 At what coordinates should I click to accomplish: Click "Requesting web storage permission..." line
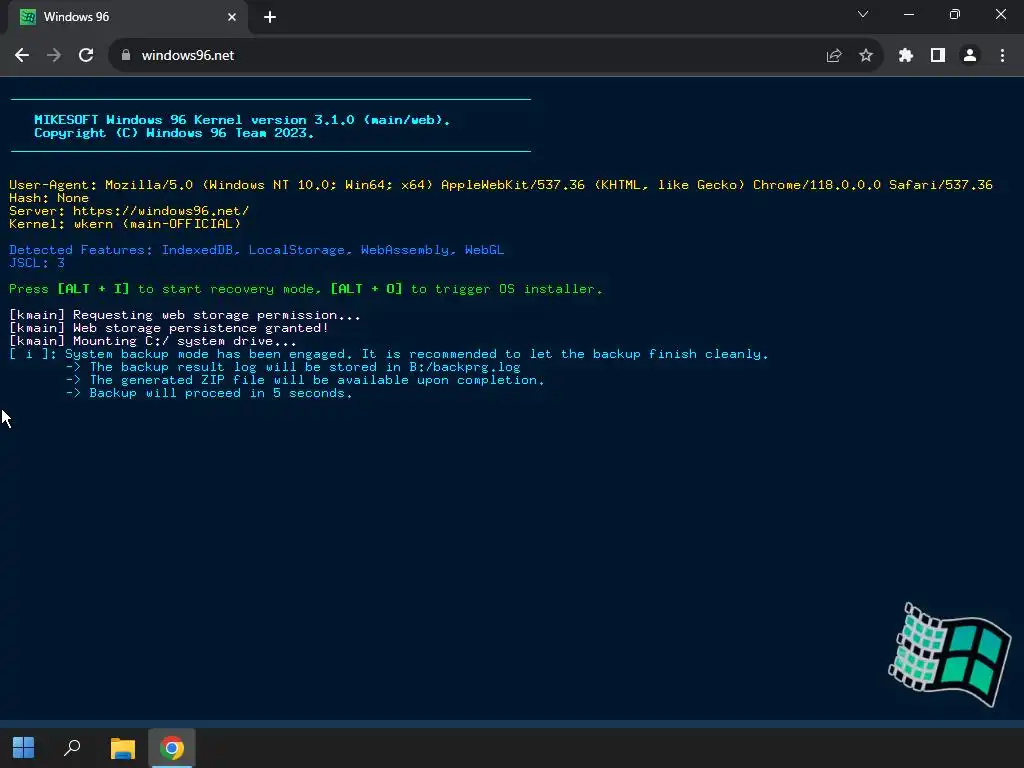[185, 315]
